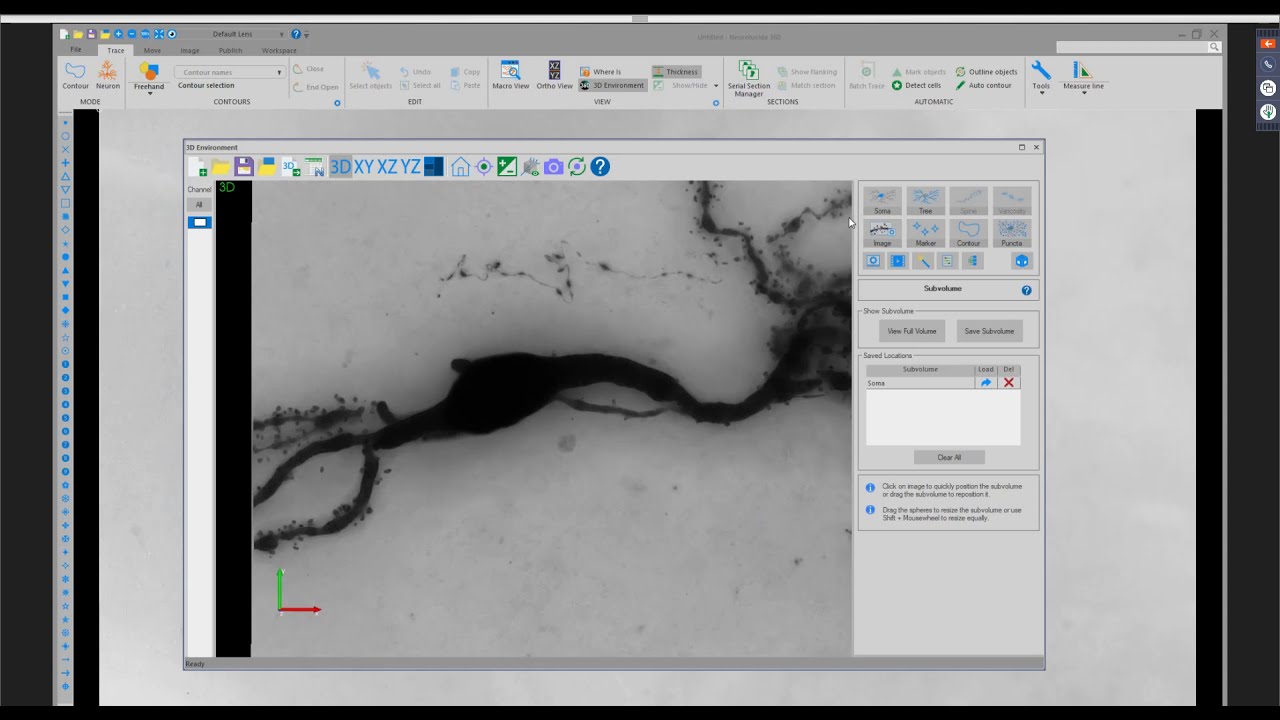Image resolution: width=1280 pixels, height=720 pixels.
Task: Expand the Tools dropdown
Action: tap(1041, 93)
